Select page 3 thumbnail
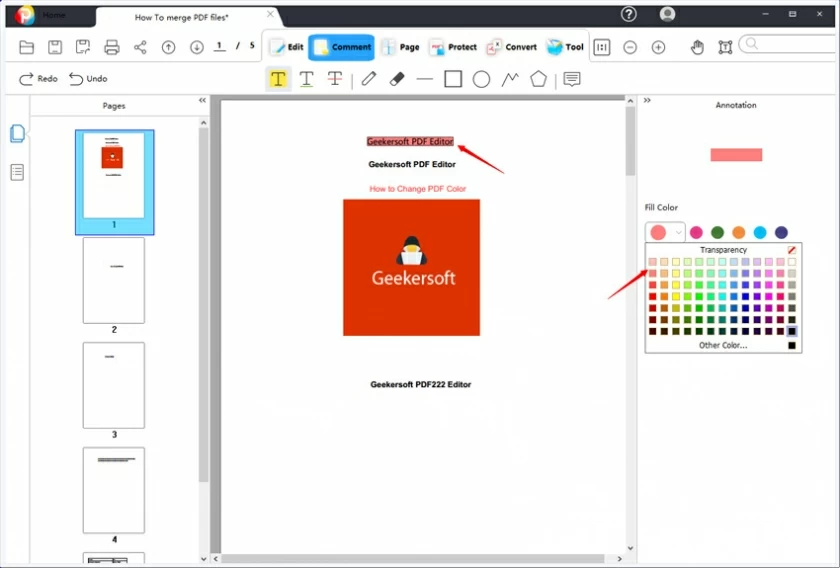Viewport: 840px width, 568px height. coord(114,385)
